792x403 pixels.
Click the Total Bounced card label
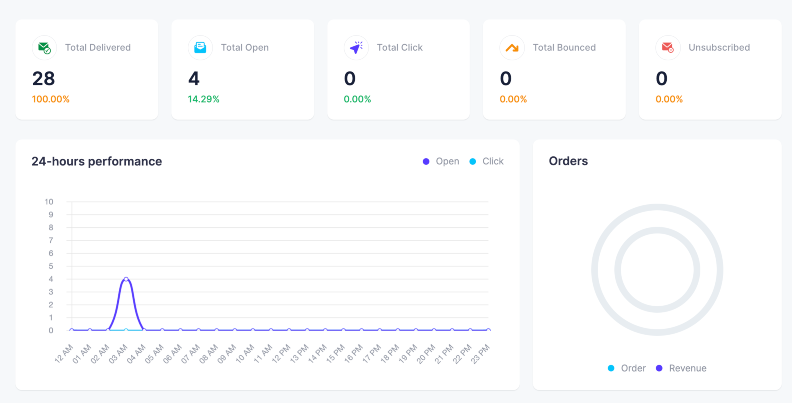click(x=564, y=47)
